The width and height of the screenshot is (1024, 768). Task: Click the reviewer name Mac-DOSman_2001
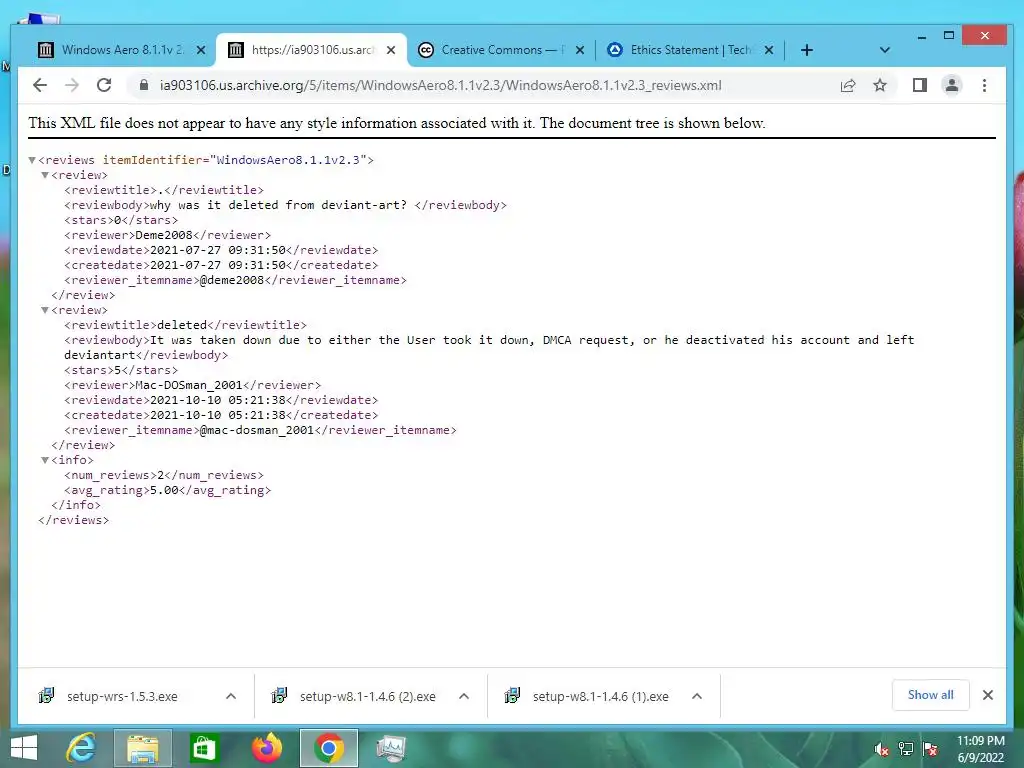[189, 385]
